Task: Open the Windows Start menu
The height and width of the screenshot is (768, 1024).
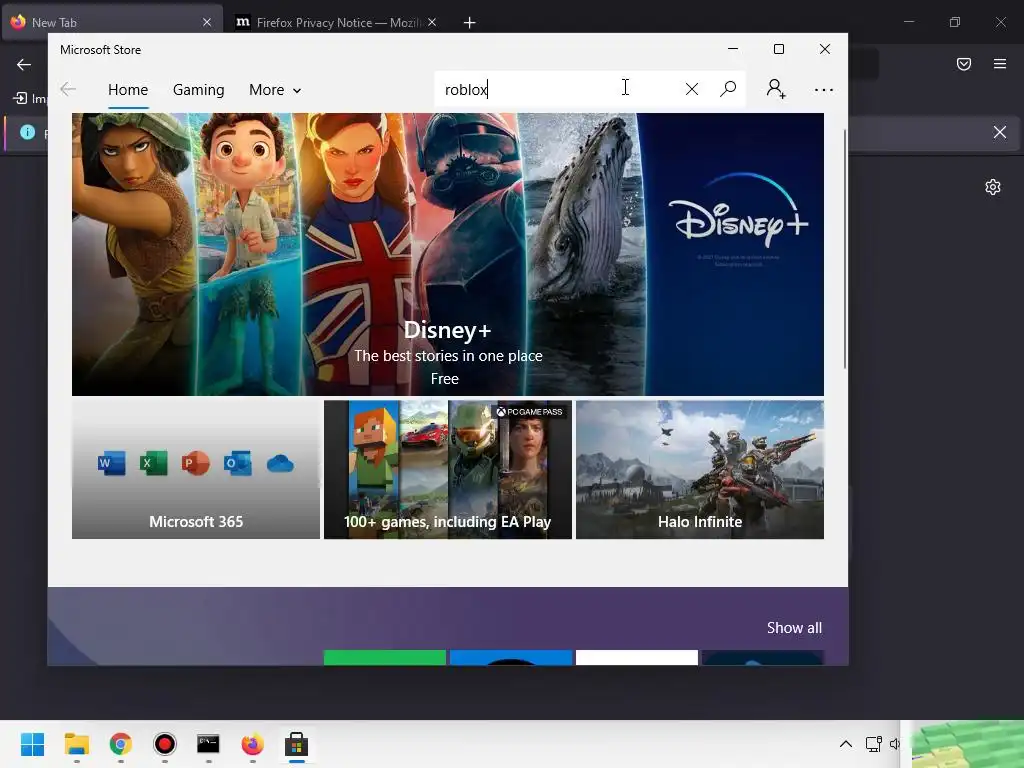Action: (33, 744)
